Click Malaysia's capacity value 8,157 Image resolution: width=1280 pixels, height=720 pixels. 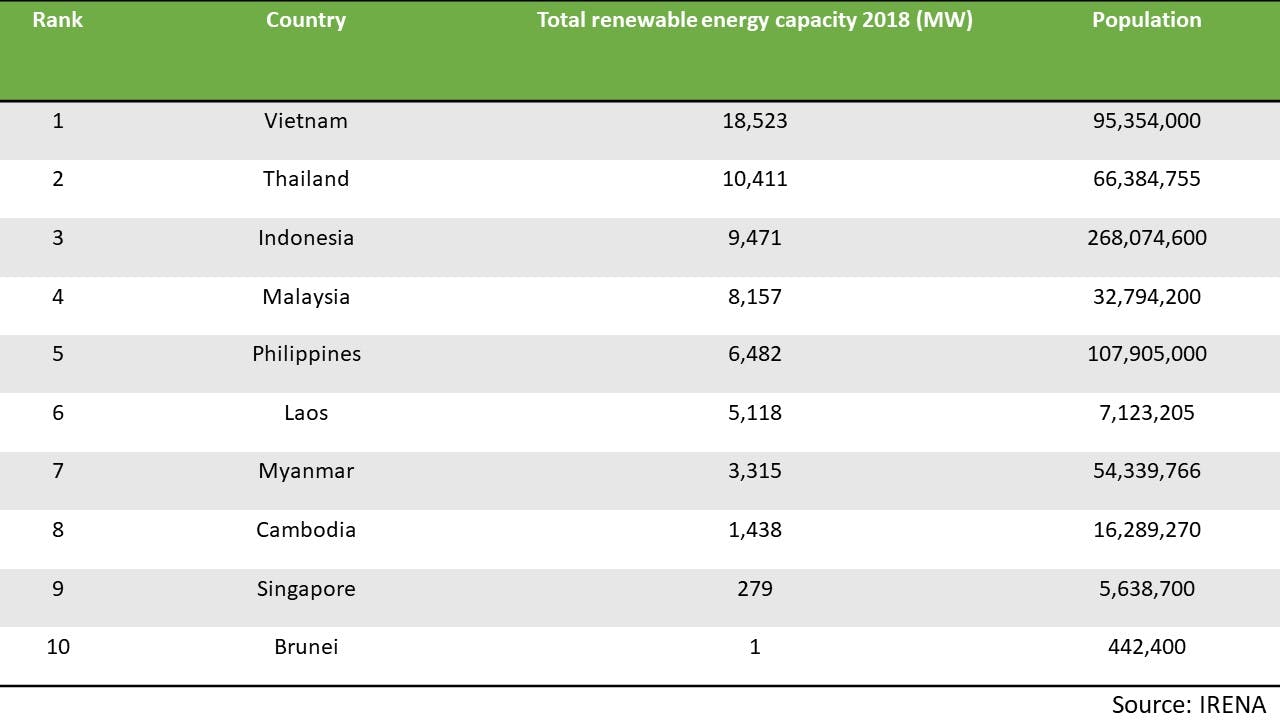click(x=757, y=296)
